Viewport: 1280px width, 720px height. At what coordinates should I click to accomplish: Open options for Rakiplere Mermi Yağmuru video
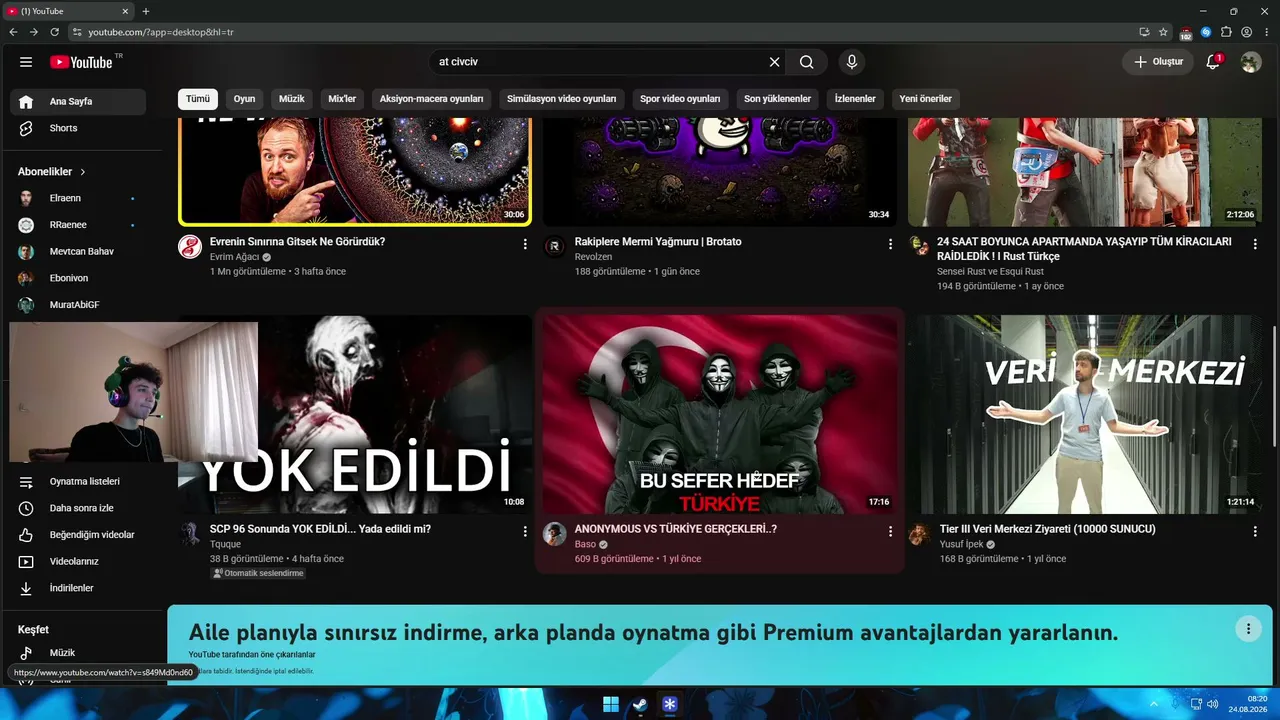[890, 244]
